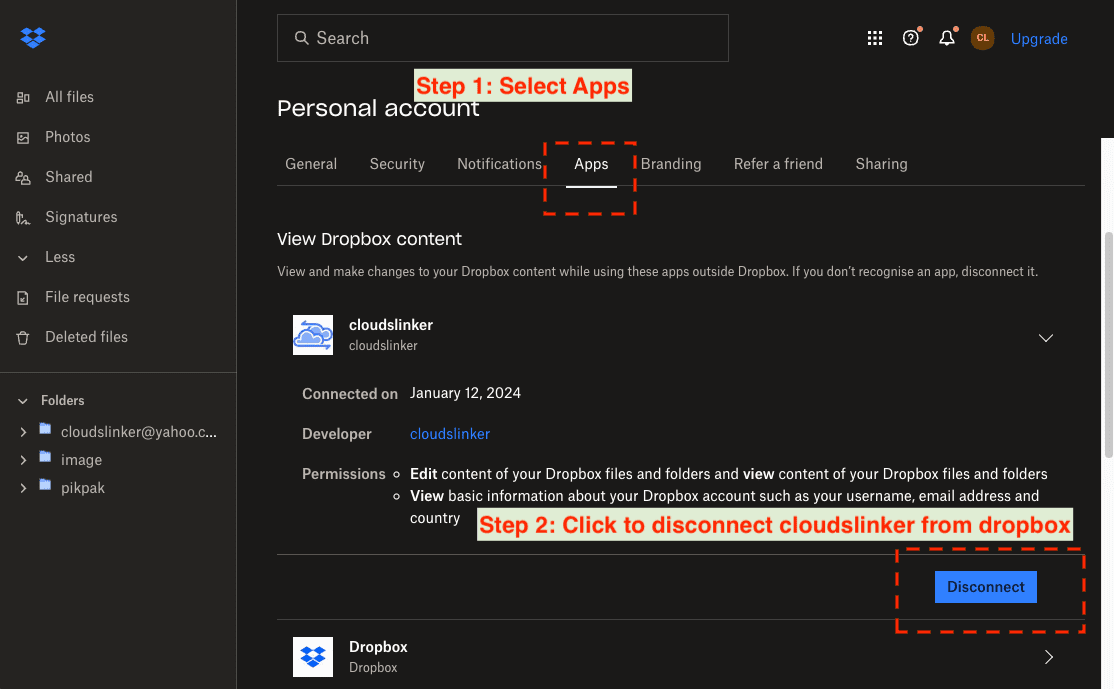
Task: Select the Apps tab
Action: point(591,164)
